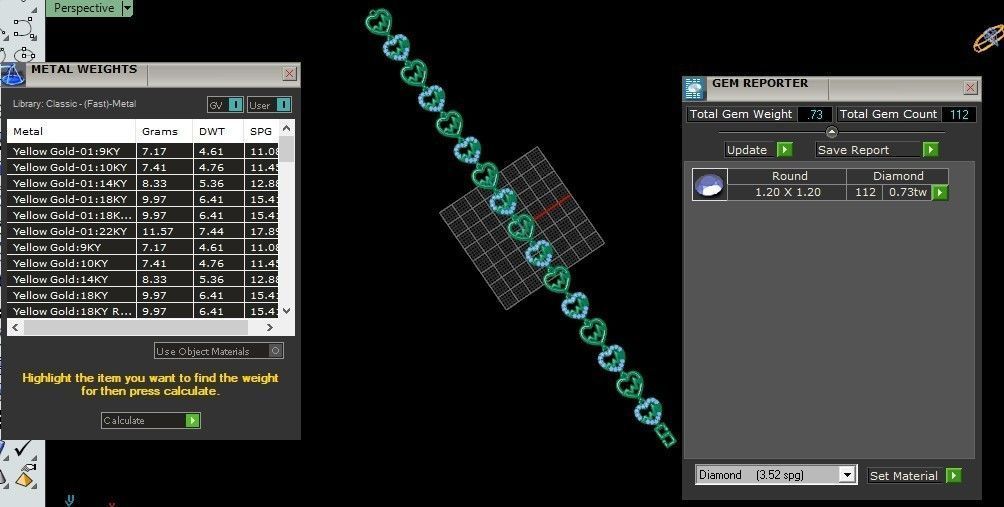Select the Yellow Gold-01:9KY row

point(143,151)
